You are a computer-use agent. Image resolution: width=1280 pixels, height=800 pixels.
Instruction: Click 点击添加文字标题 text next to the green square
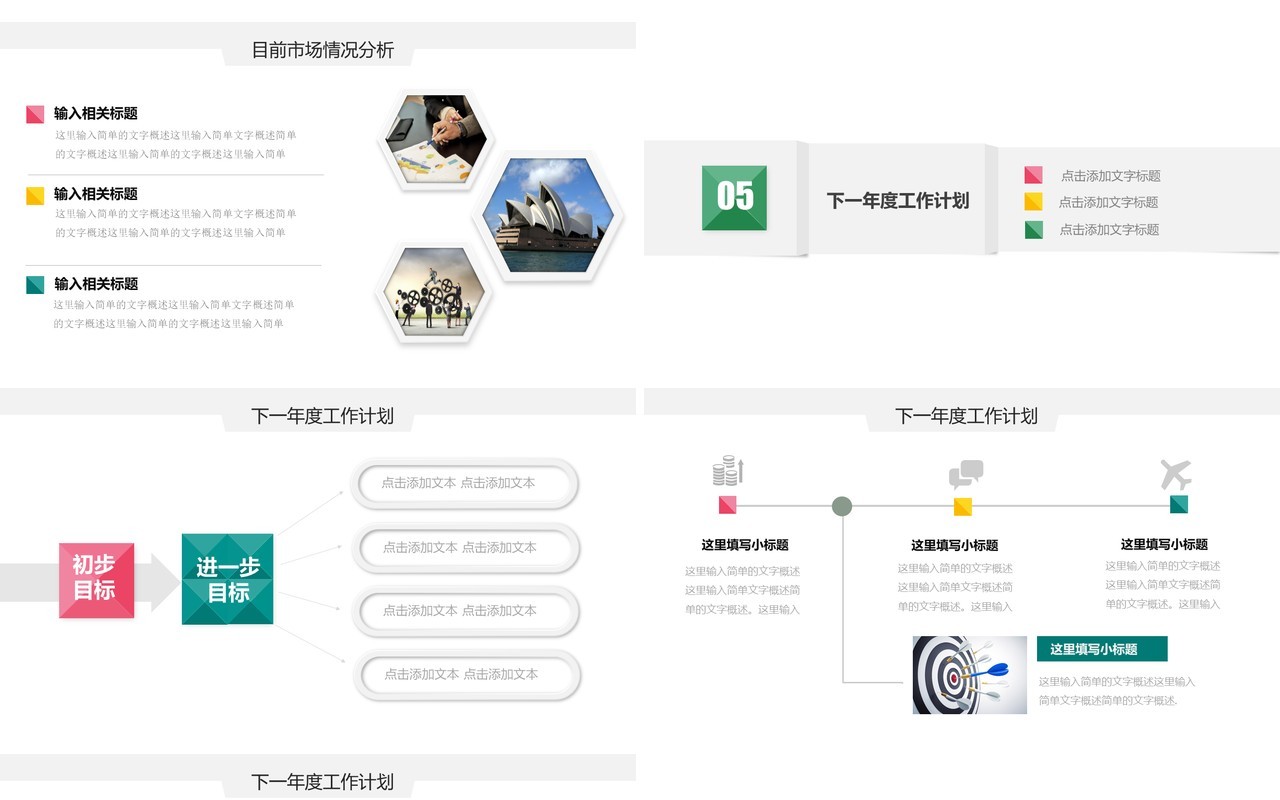1110,229
